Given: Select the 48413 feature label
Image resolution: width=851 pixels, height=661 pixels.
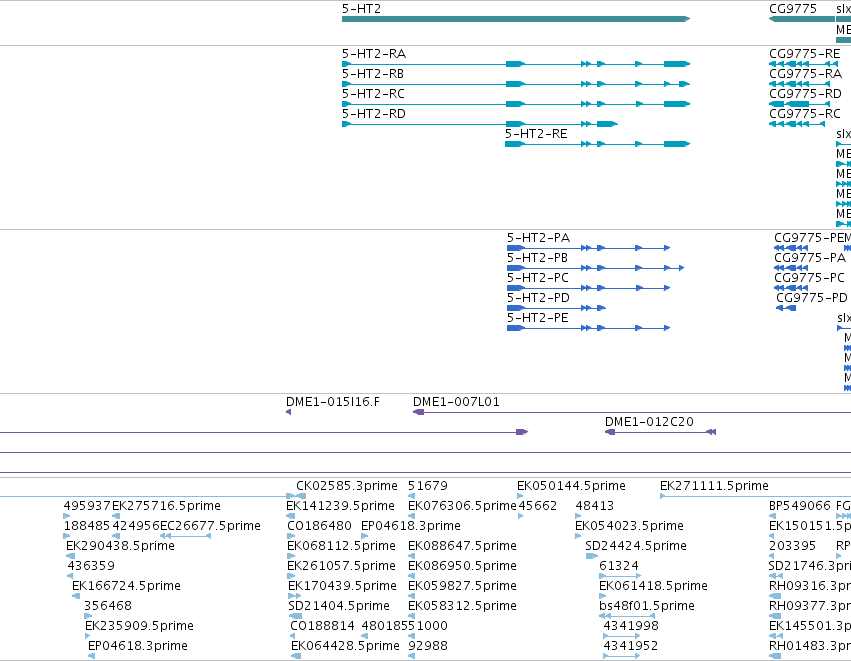Looking at the screenshot, I should [x=594, y=506].
